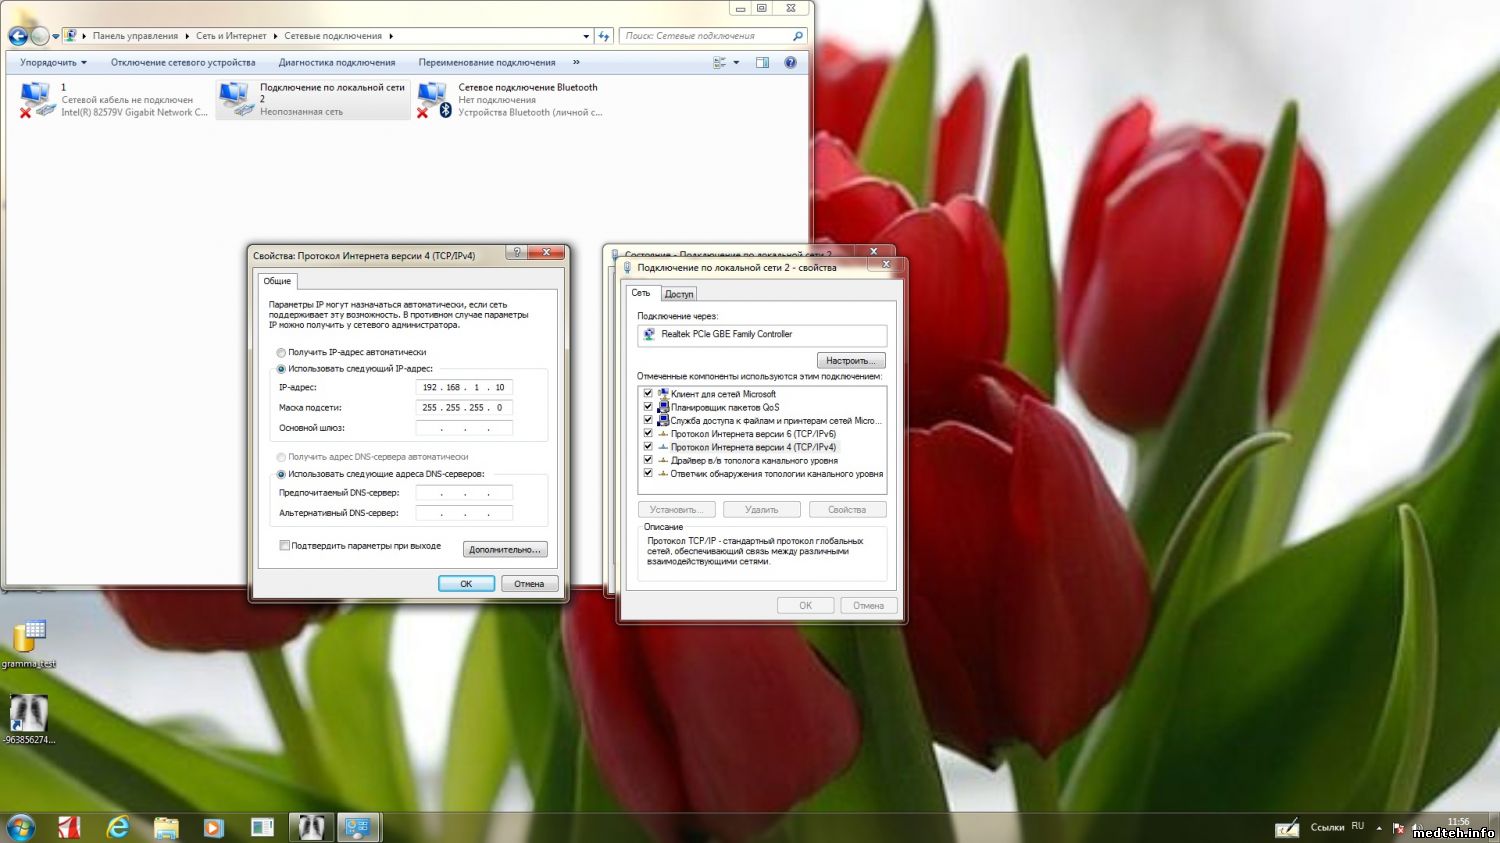Click the help question mark icon in explorer toolbar
Image resolution: width=1500 pixels, height=843 pixels.
(x=790, y=62)
